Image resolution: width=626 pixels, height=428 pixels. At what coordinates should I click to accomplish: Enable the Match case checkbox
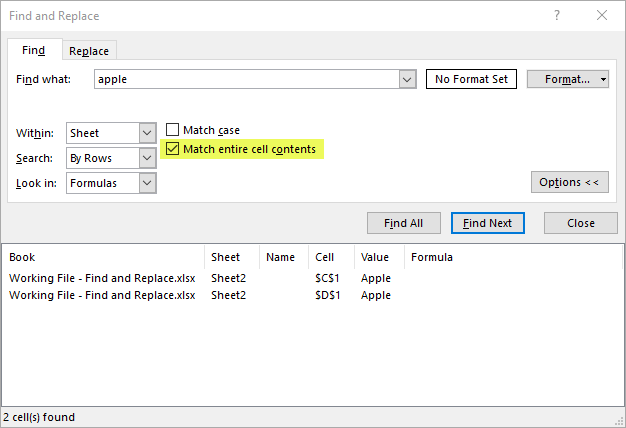(x=173, y=130)
